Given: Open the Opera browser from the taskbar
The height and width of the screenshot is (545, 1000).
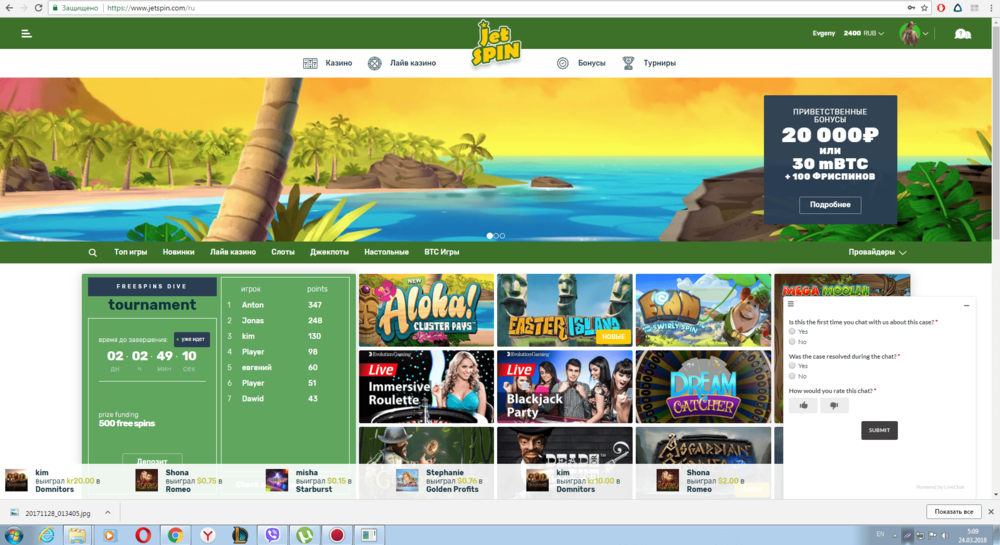Looking at the screenshot, I should coord(143,535).
